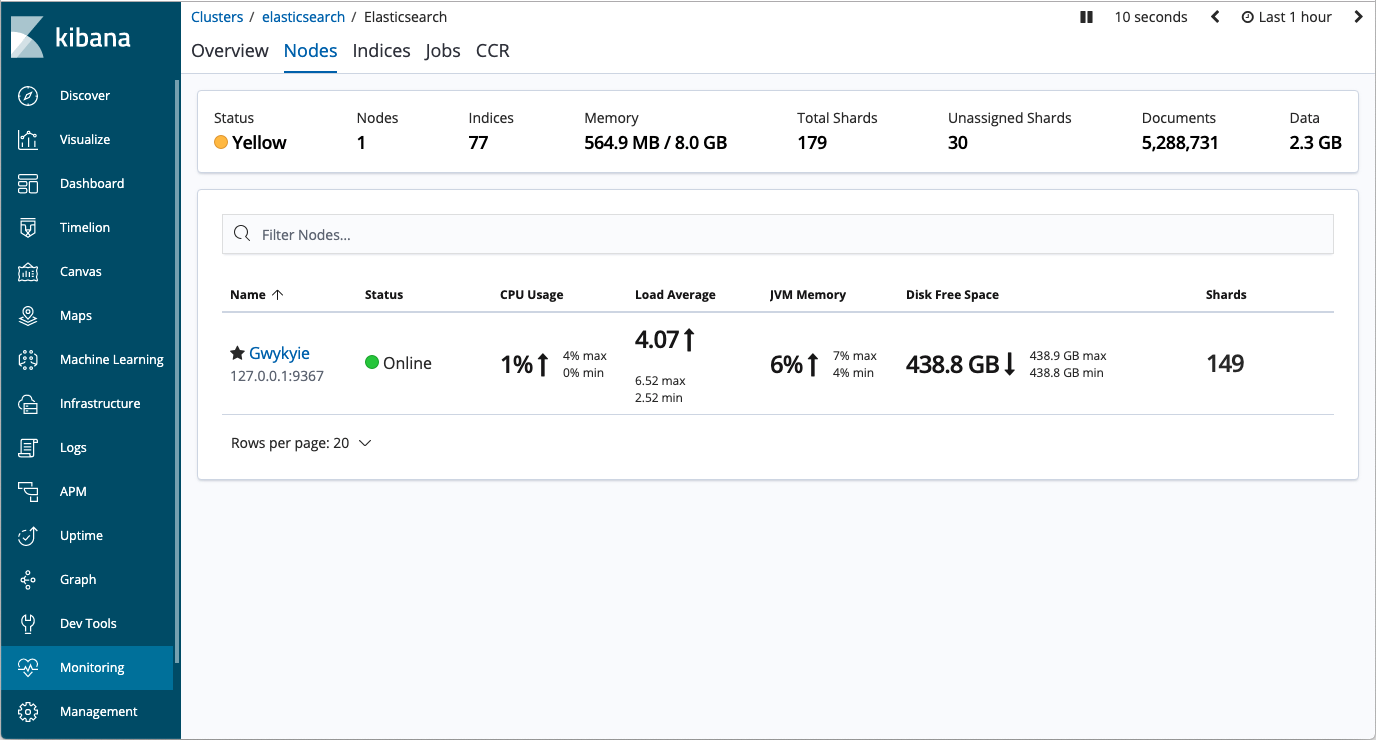Image resolution: width=1377 pixels, height=740 pixels.
Task: Sort by the Disk Free Space column header
Action: click(952, 295)
